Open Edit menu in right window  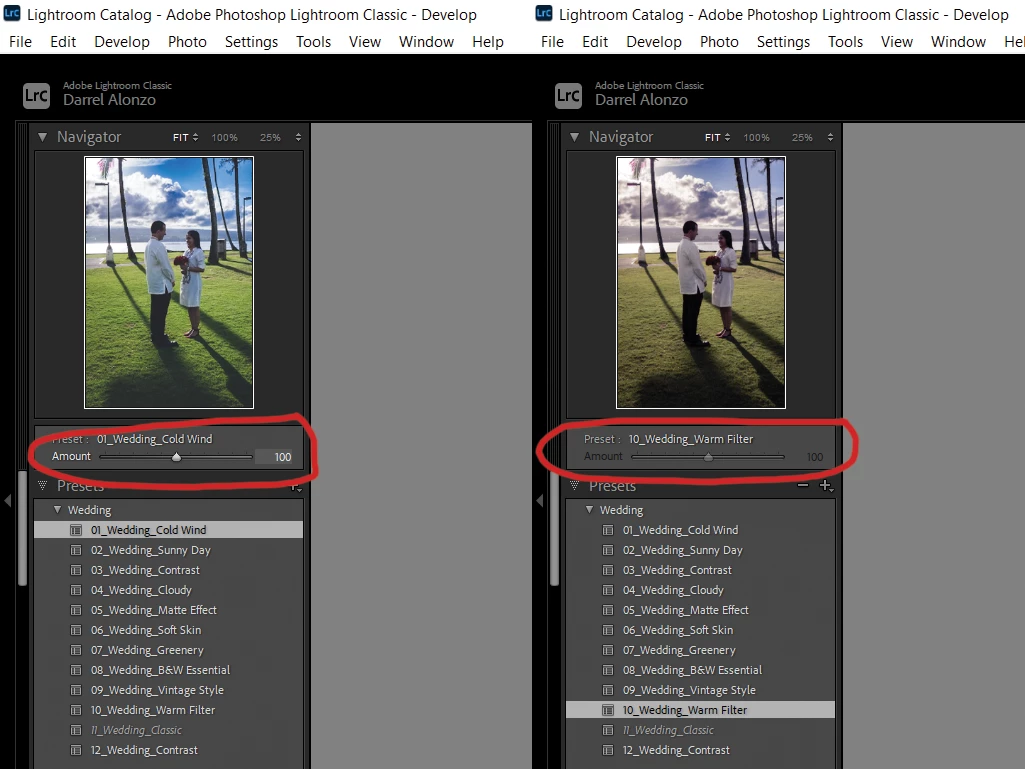coord(595,42)
